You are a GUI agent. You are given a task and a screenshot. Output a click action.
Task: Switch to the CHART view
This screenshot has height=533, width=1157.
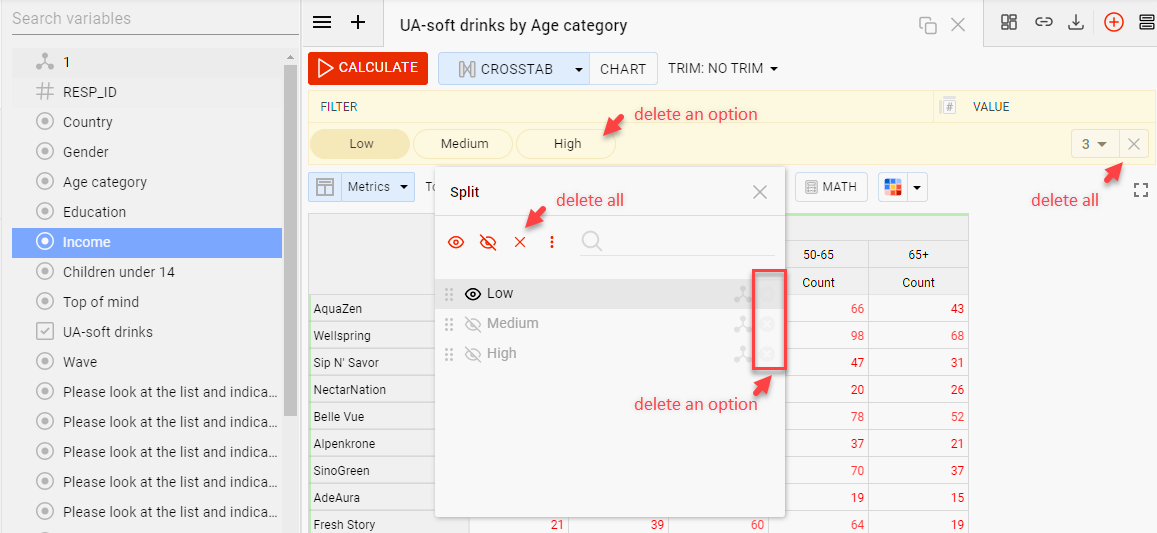(x=623, y=69)
